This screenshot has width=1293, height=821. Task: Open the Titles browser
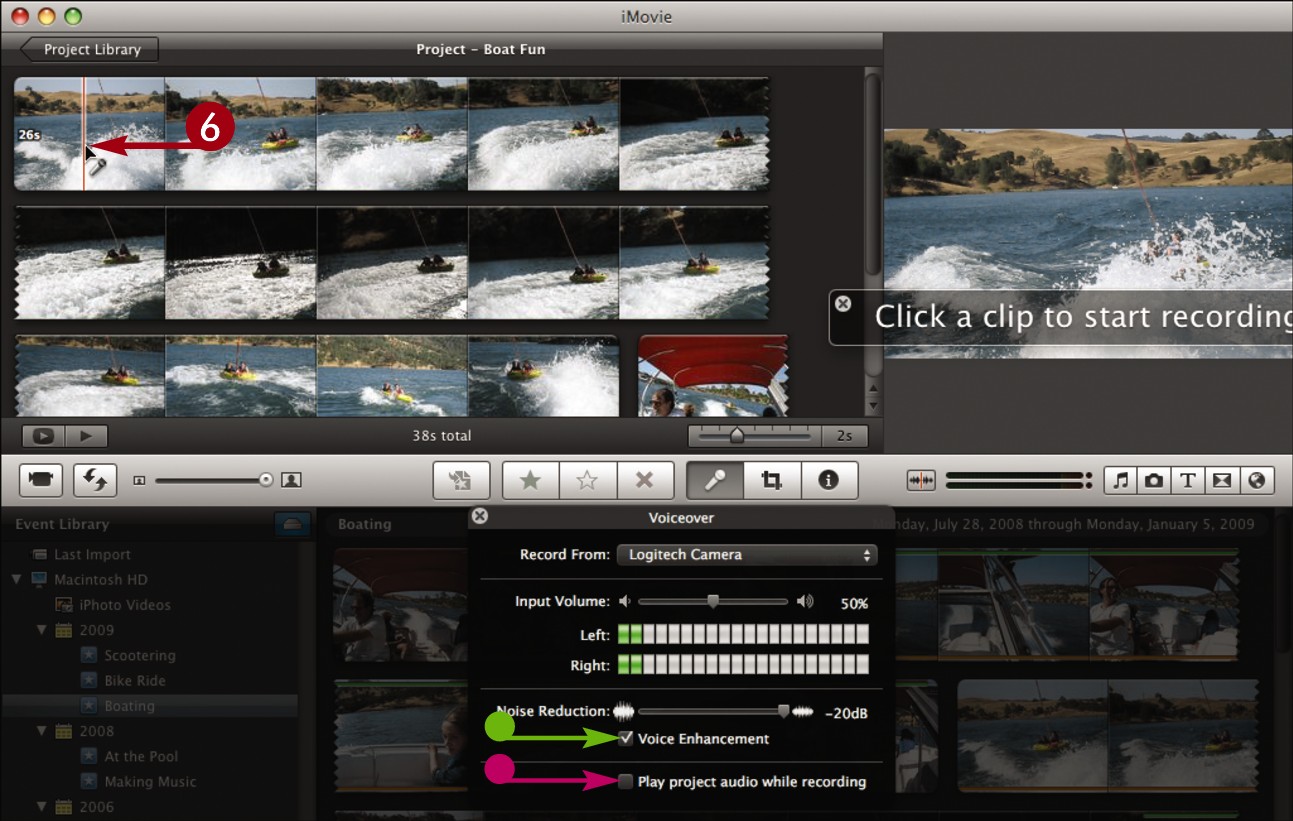[1188, 480]
